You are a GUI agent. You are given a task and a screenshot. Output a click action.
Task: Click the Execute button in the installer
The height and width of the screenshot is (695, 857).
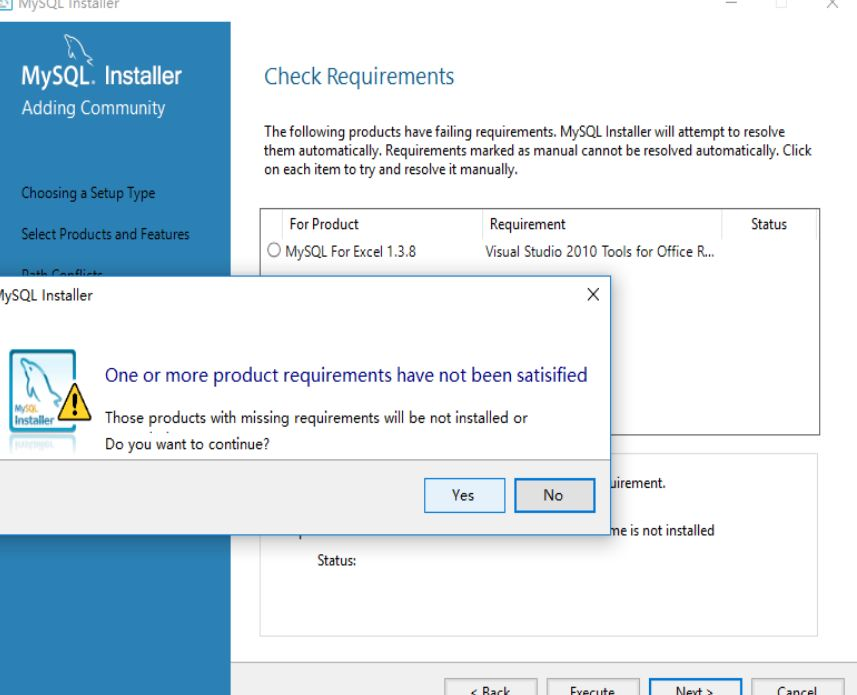click(592, 688)
